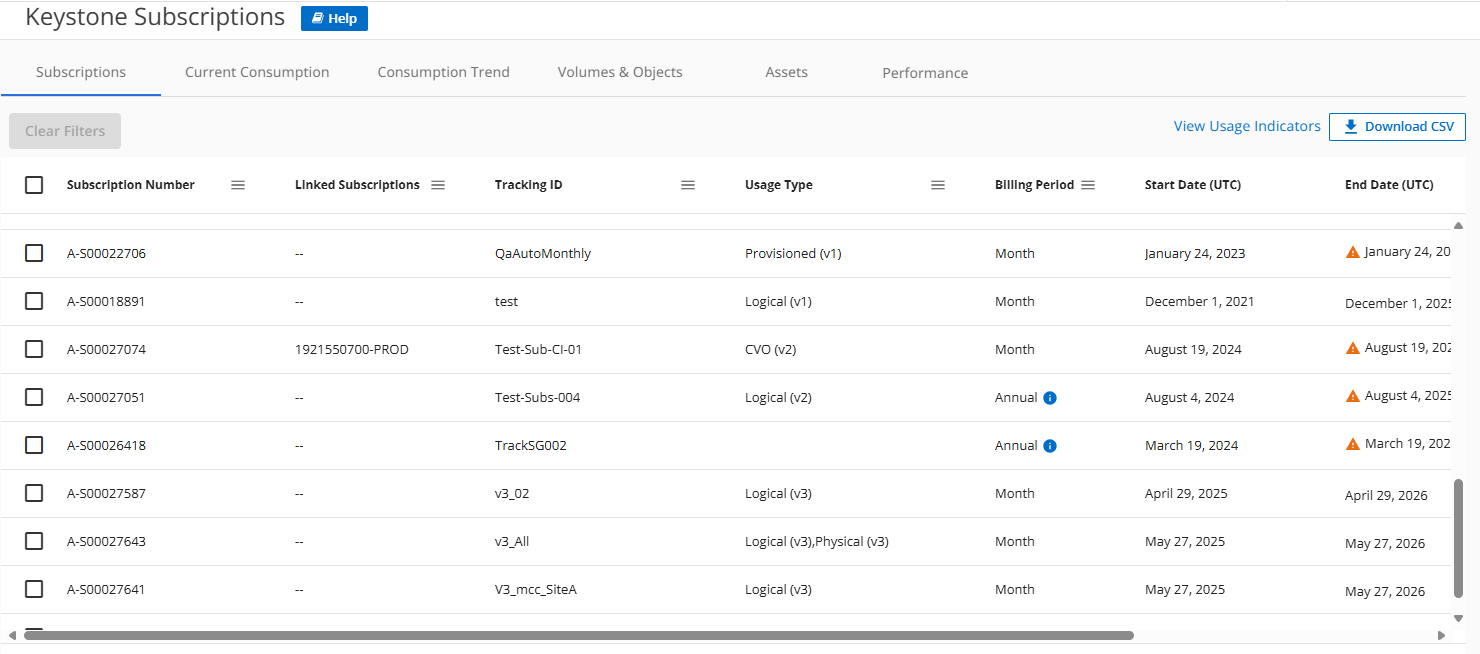Toggle the select-all header checkbox
The image size is (1480, 654).
[34, 185]
